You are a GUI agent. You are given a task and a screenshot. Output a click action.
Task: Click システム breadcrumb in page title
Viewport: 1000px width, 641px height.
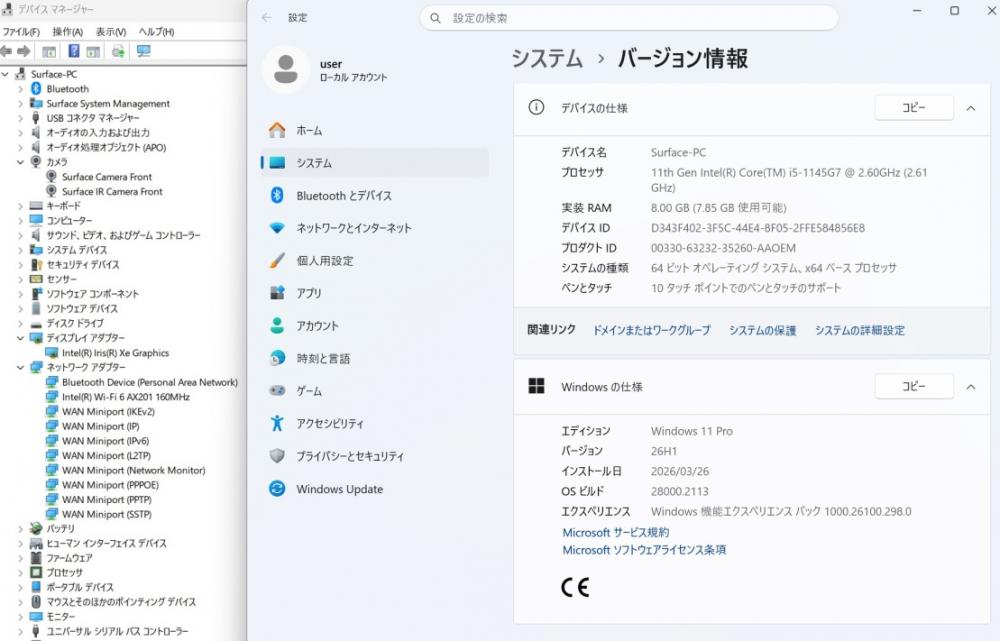pos(547,59)
